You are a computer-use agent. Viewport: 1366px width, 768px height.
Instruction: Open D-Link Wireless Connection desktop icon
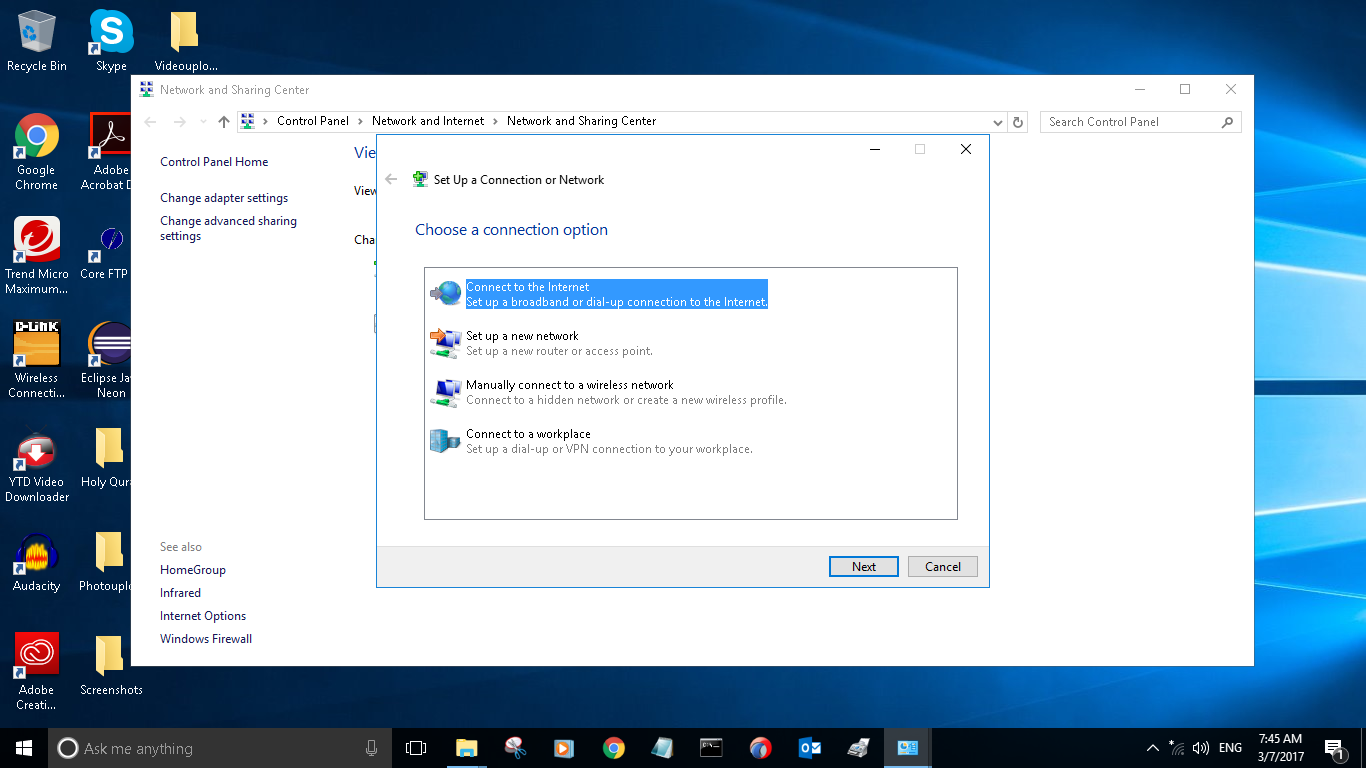[x=37, y=360]
